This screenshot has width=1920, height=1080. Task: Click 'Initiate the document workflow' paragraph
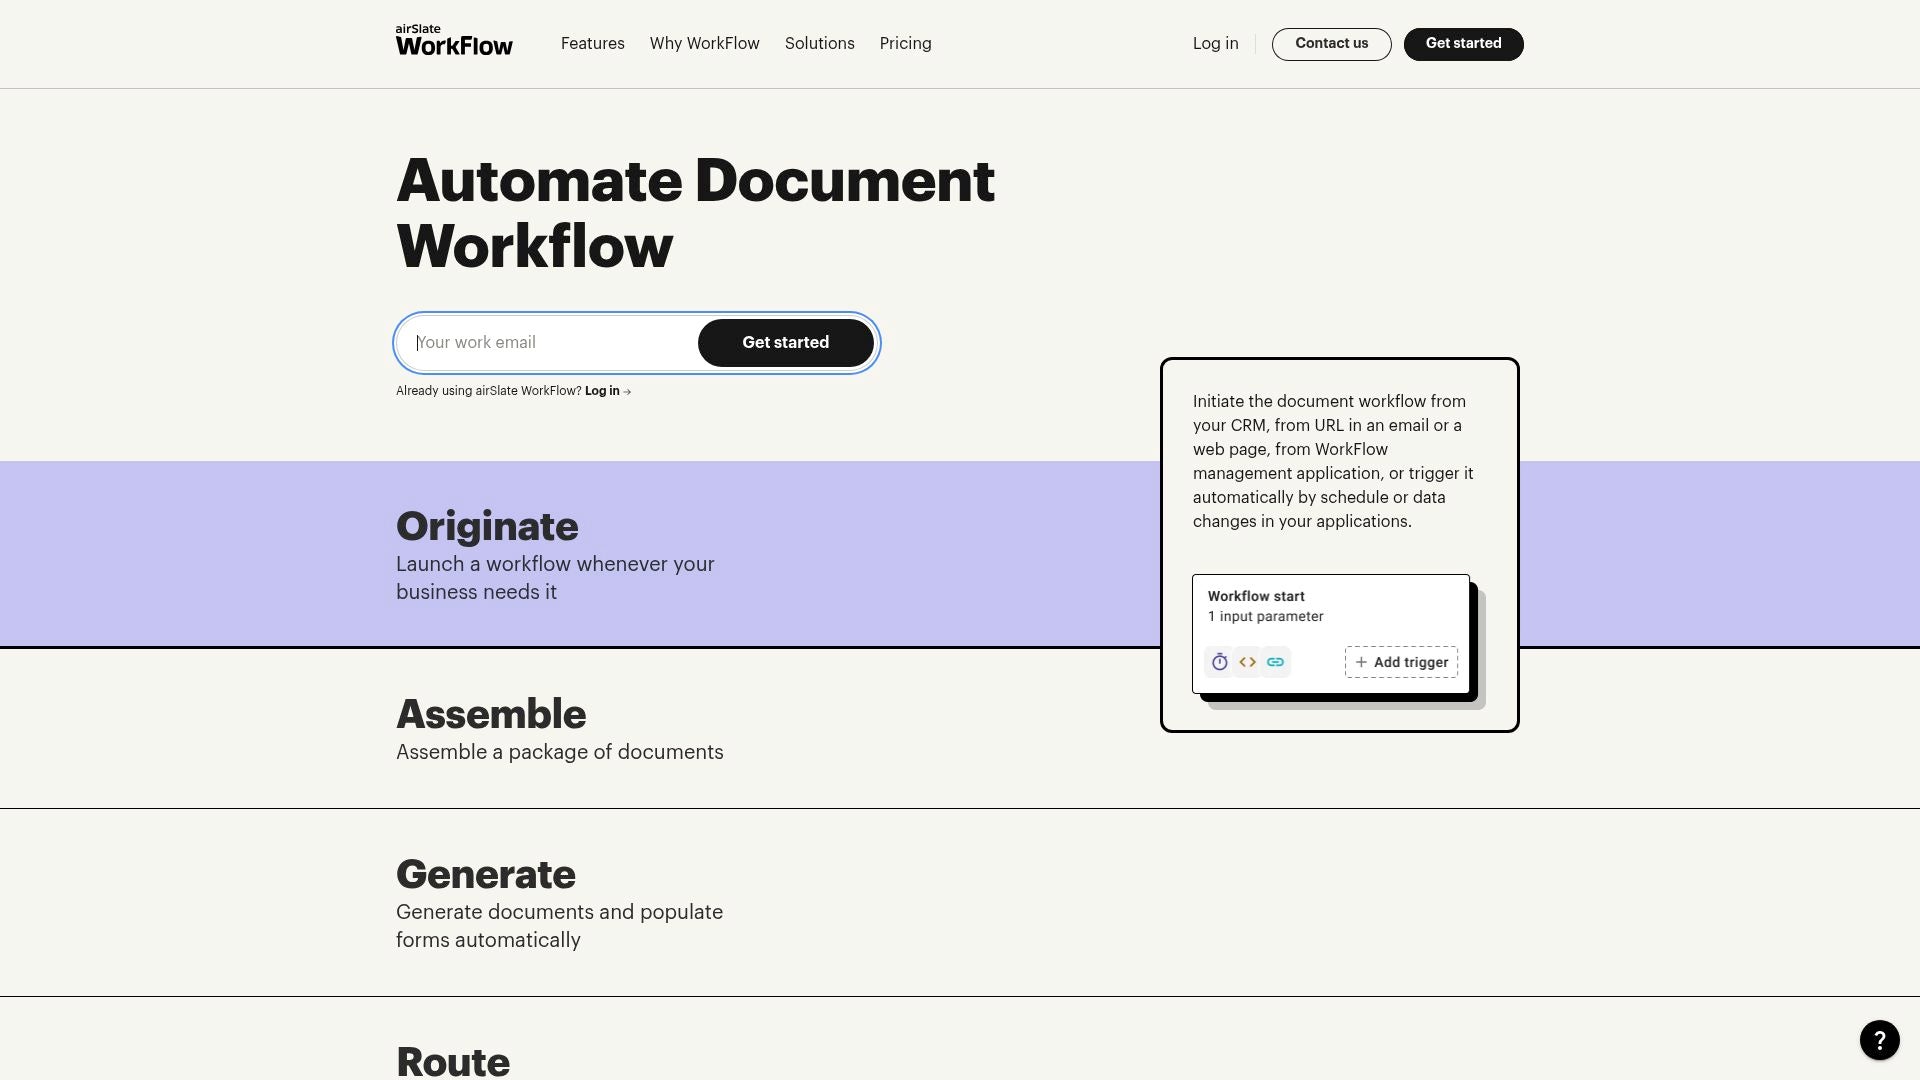pyautogui.click(x=1332, y=461)
